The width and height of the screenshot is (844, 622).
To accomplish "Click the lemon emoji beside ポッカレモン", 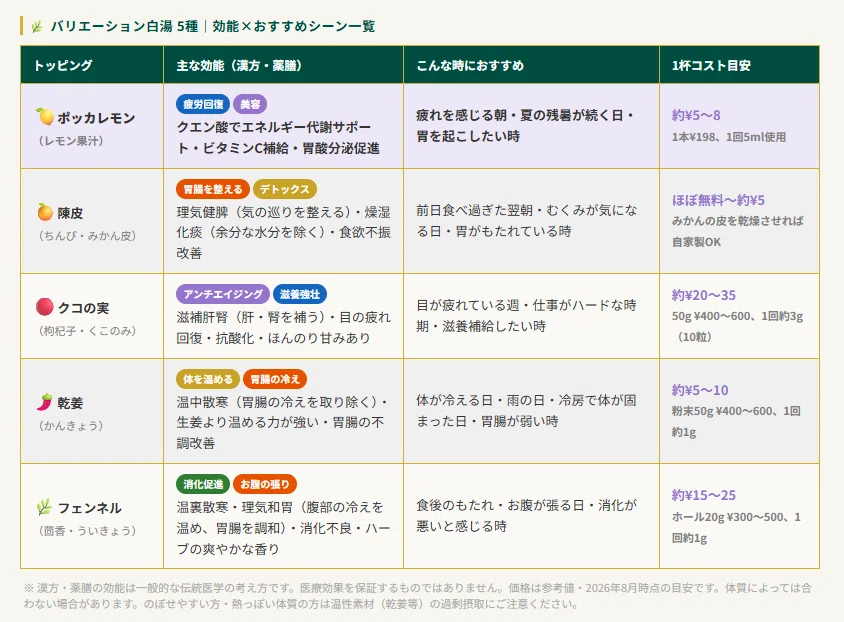I will (x=45, y=116).
